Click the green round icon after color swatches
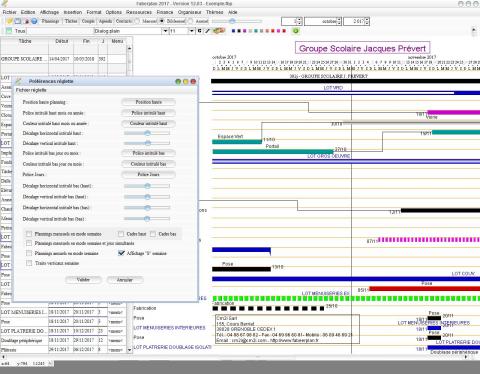This screenshot has height=374, width=480. pyautogui.click(x=295, y=31)
